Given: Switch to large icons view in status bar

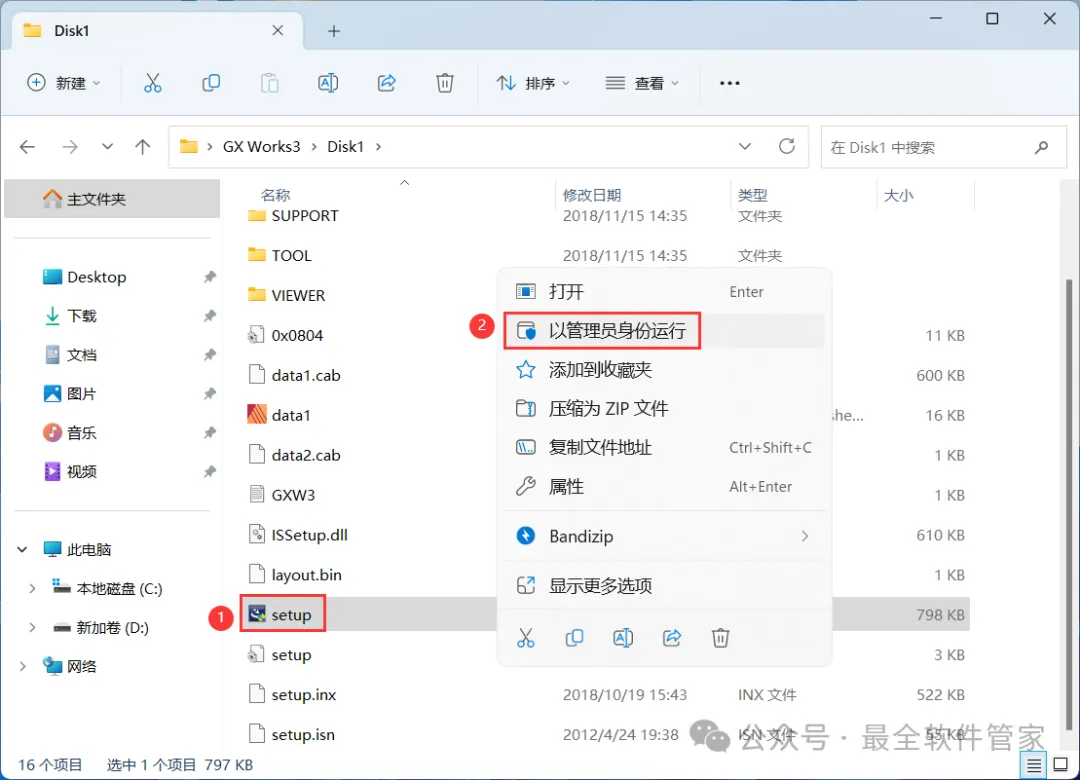Looking at the screenshot, I should (x=1061, y=765).
